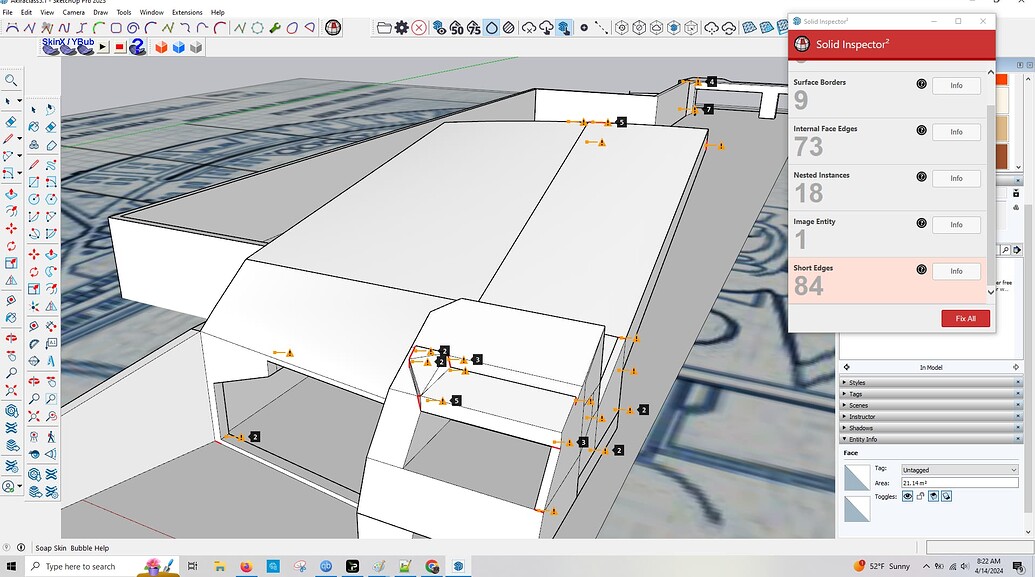Click Info next to Short Edges
The width and height of the screenshot is (1035, 577).
pyautogui.click(x=955, y=271)
